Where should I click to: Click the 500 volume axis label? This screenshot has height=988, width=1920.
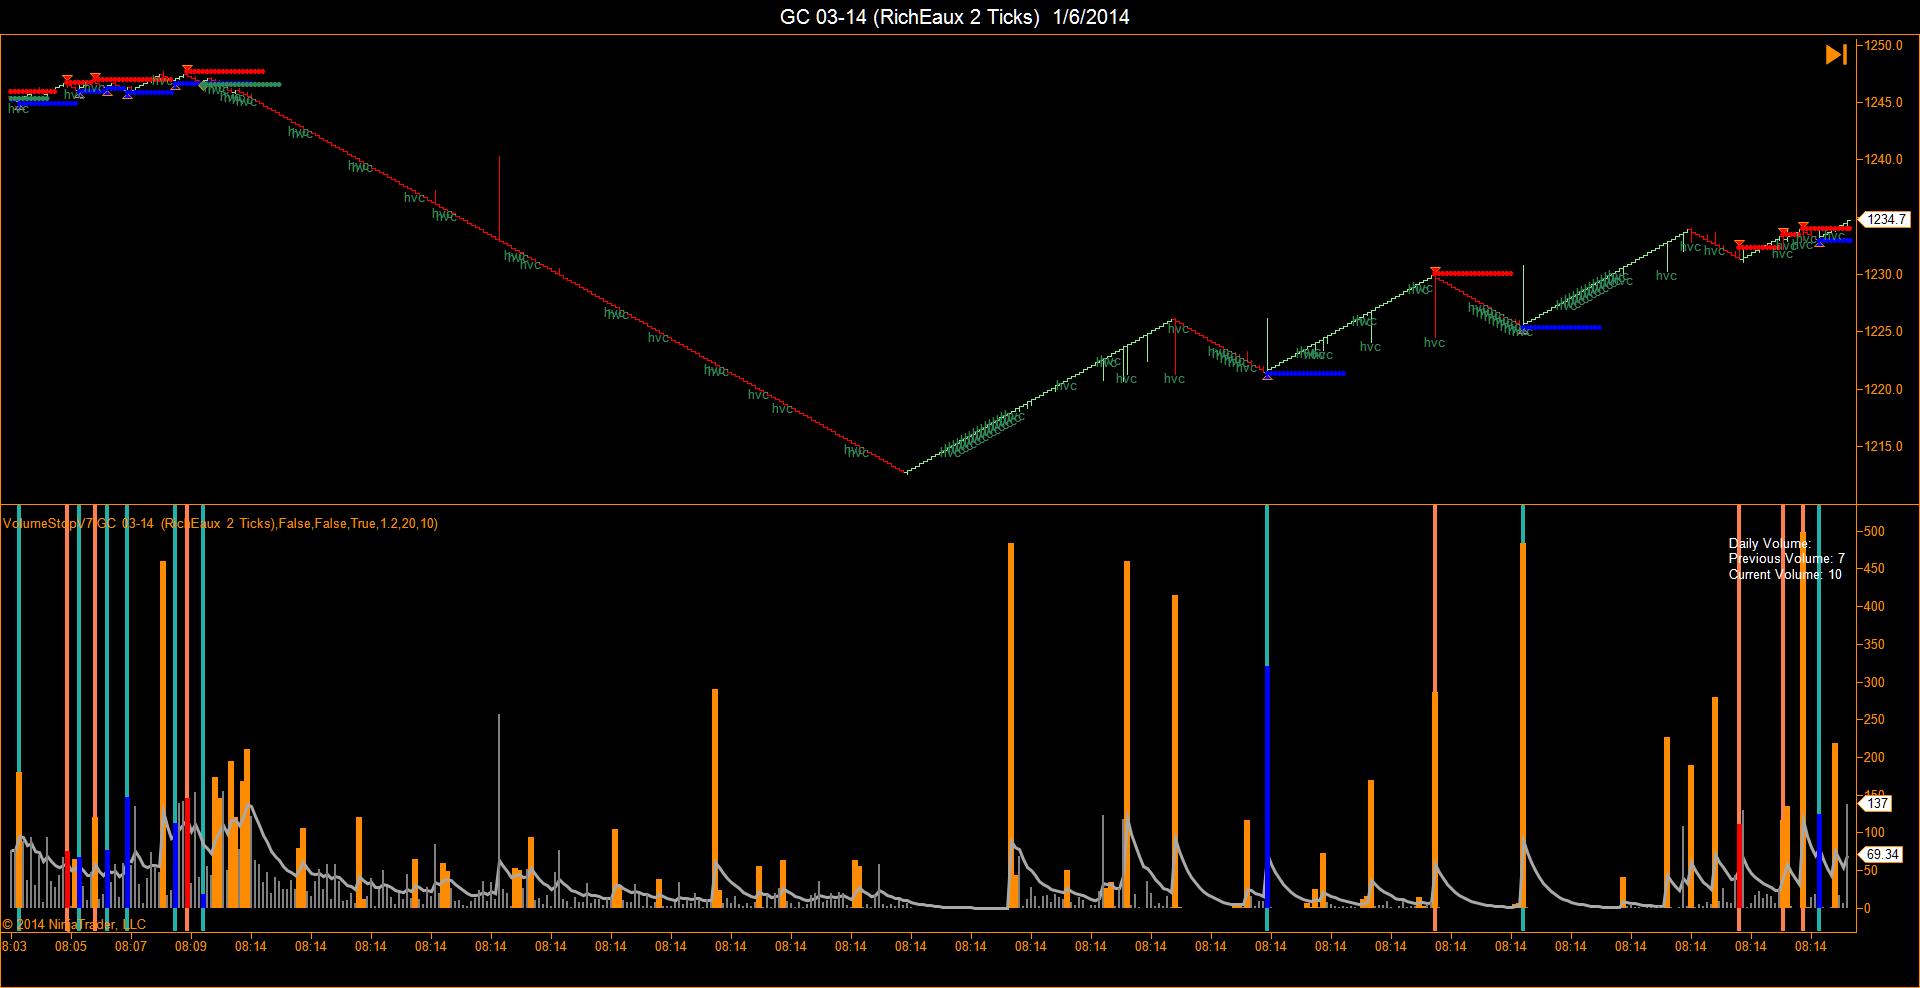tap(1874, 531)
